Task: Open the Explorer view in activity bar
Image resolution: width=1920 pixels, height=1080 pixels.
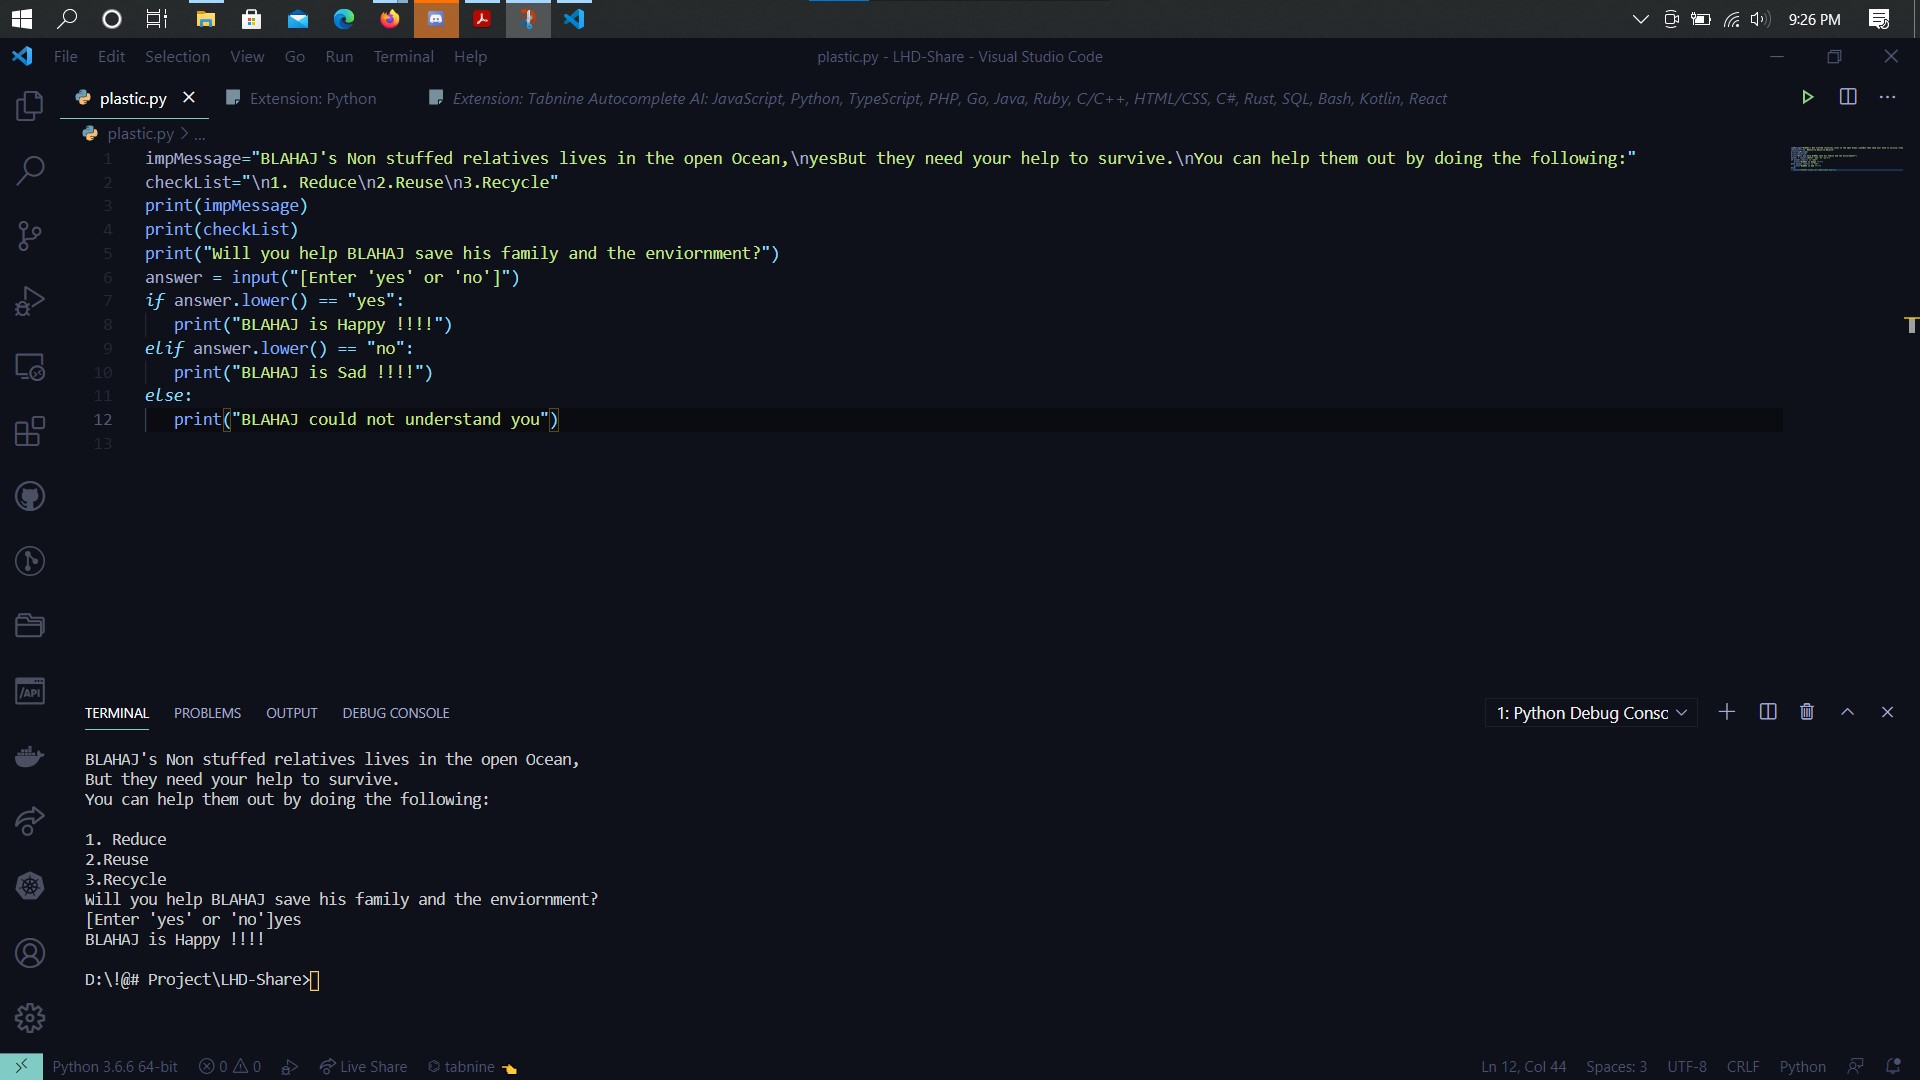Action: coord(30,106)
